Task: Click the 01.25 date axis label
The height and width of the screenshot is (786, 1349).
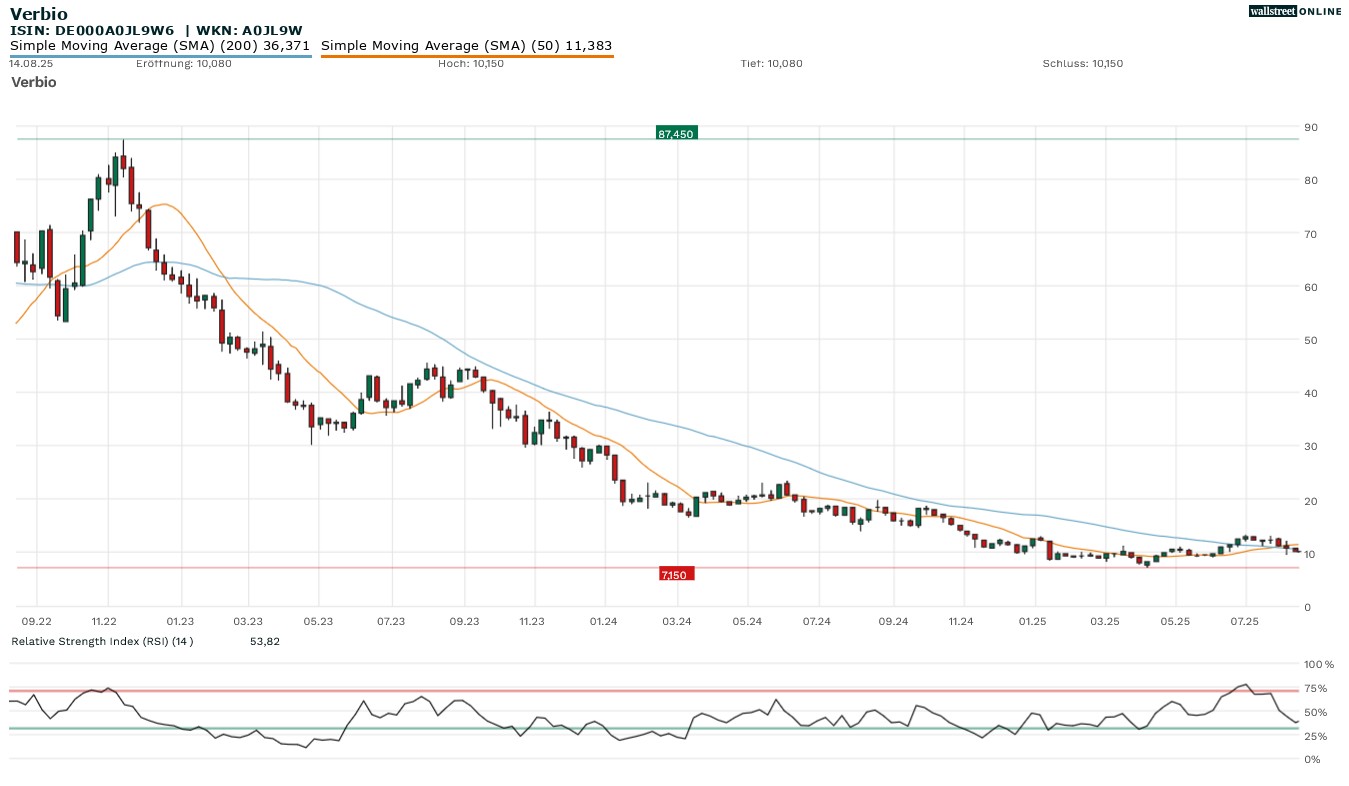Action: [1032, 621]
